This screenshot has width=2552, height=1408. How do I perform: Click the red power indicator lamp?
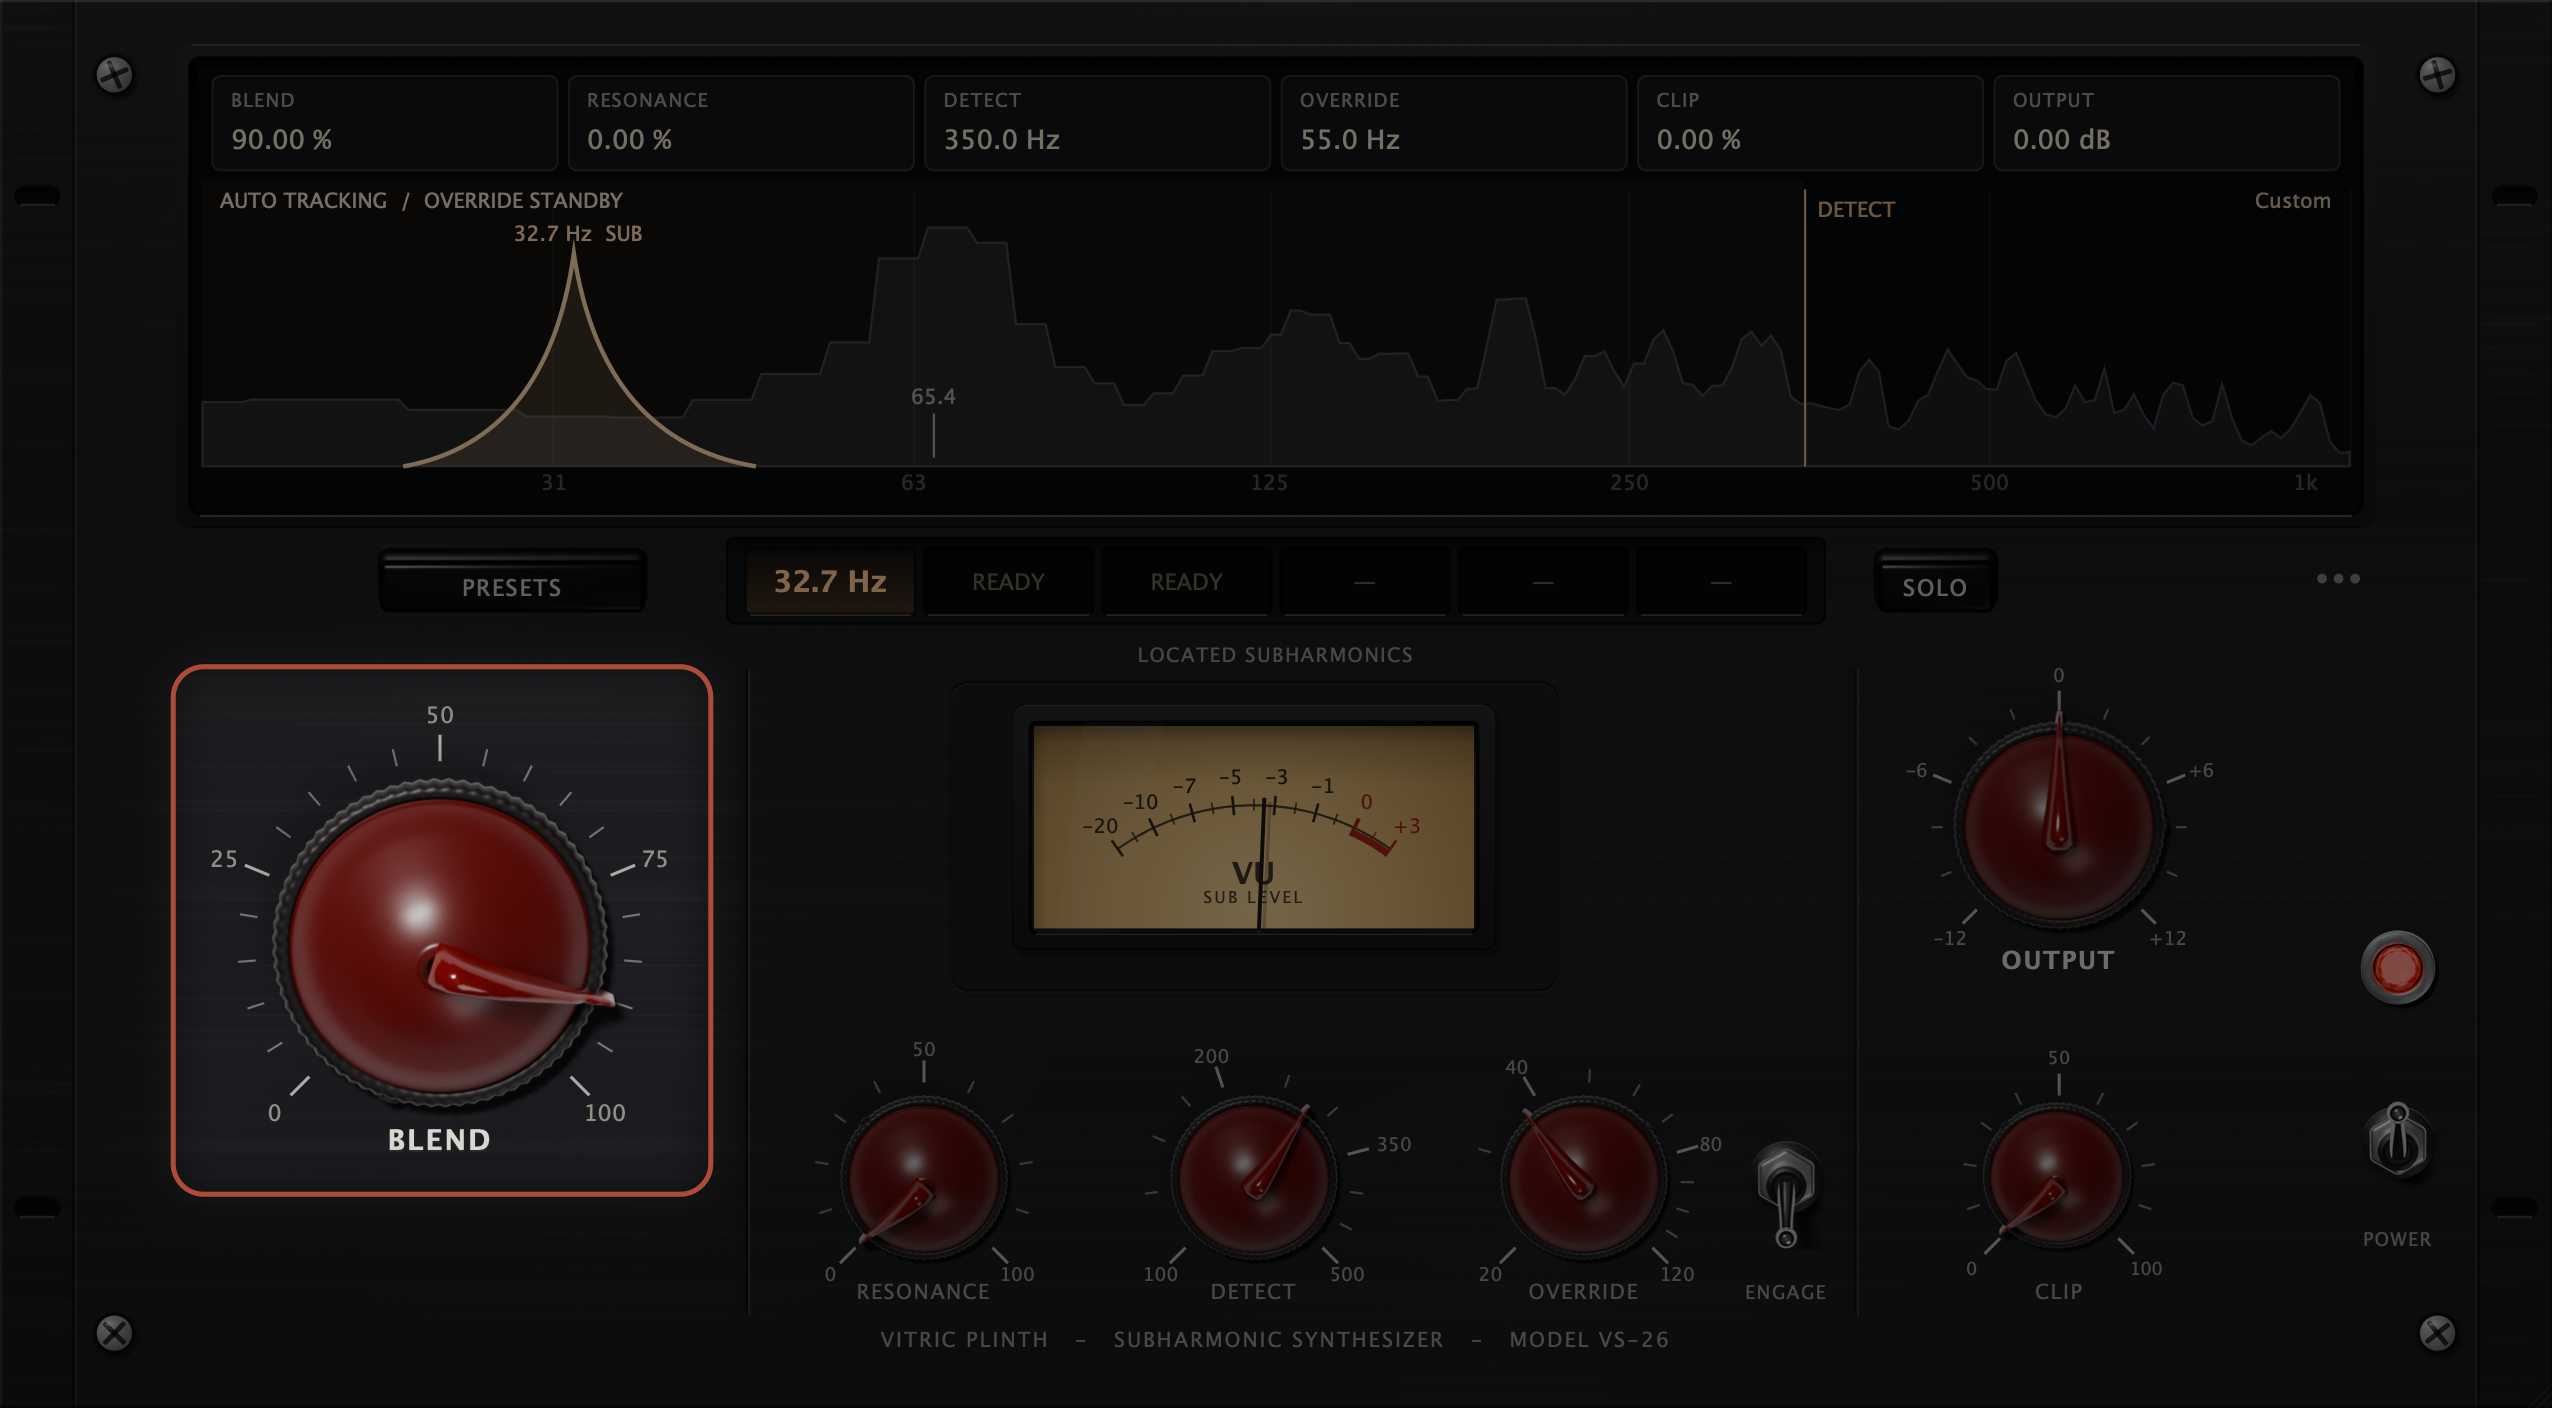click(2397, 967)
